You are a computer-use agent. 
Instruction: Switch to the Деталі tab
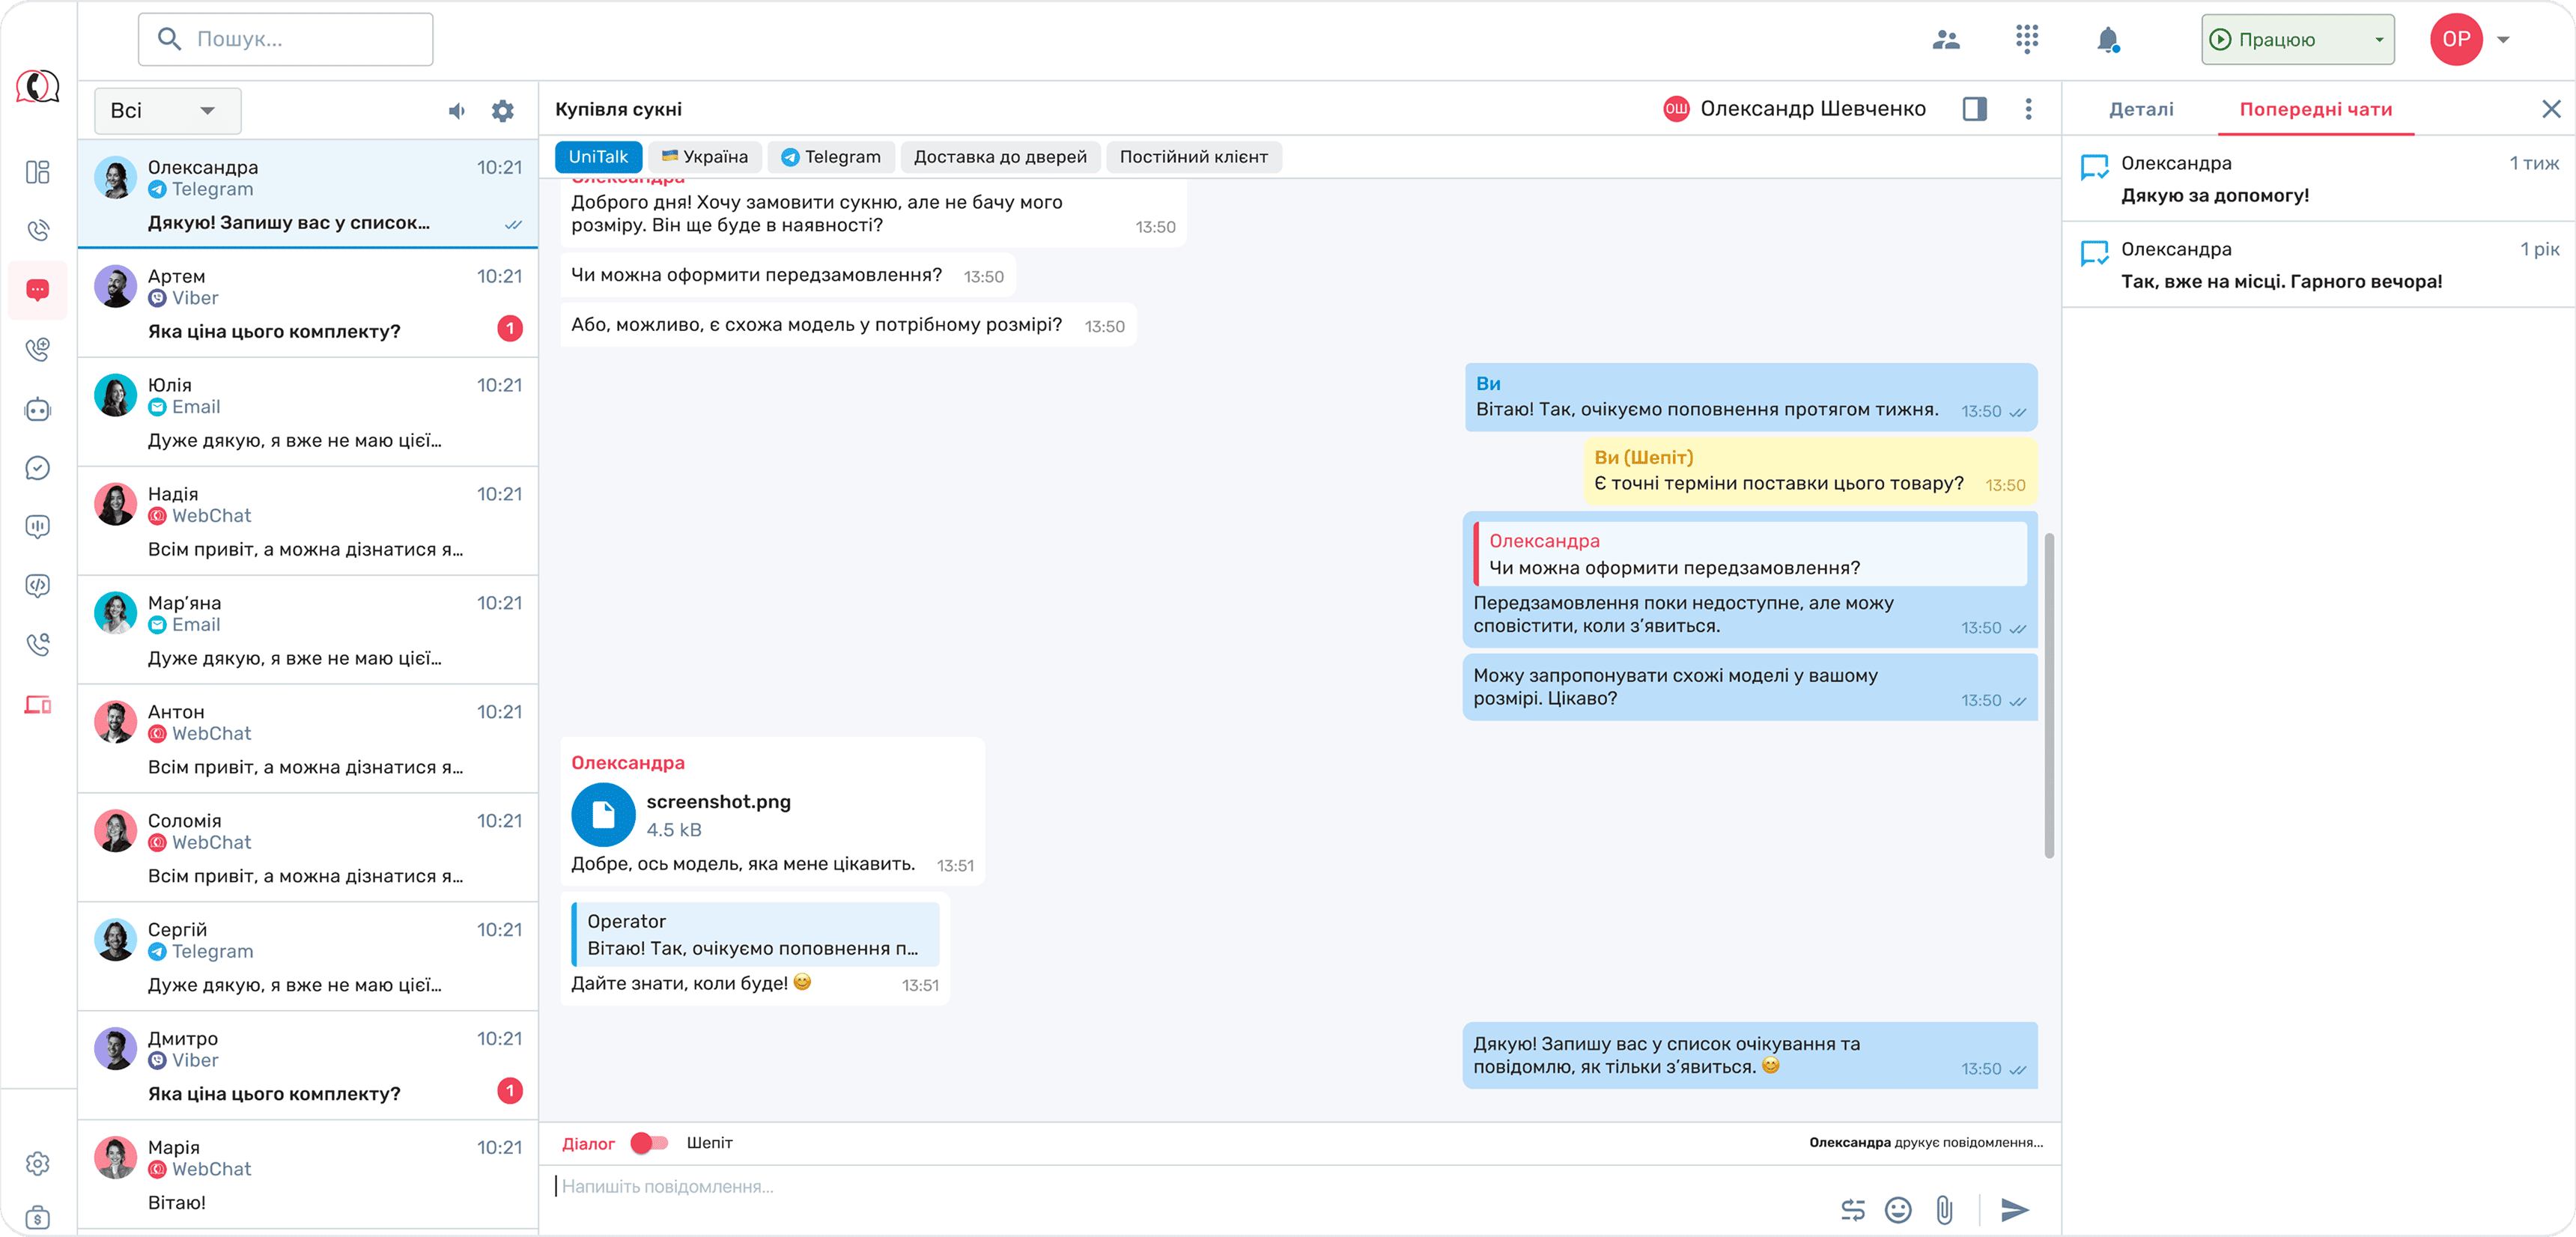click(x=2140, y=110)
